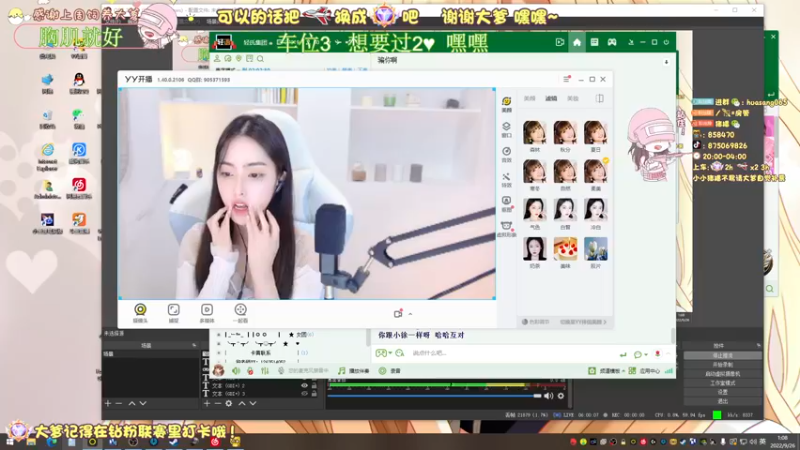Toggle lock of 文本 (GDI+) 3 source
800x450 pixels.
[314, 393]
